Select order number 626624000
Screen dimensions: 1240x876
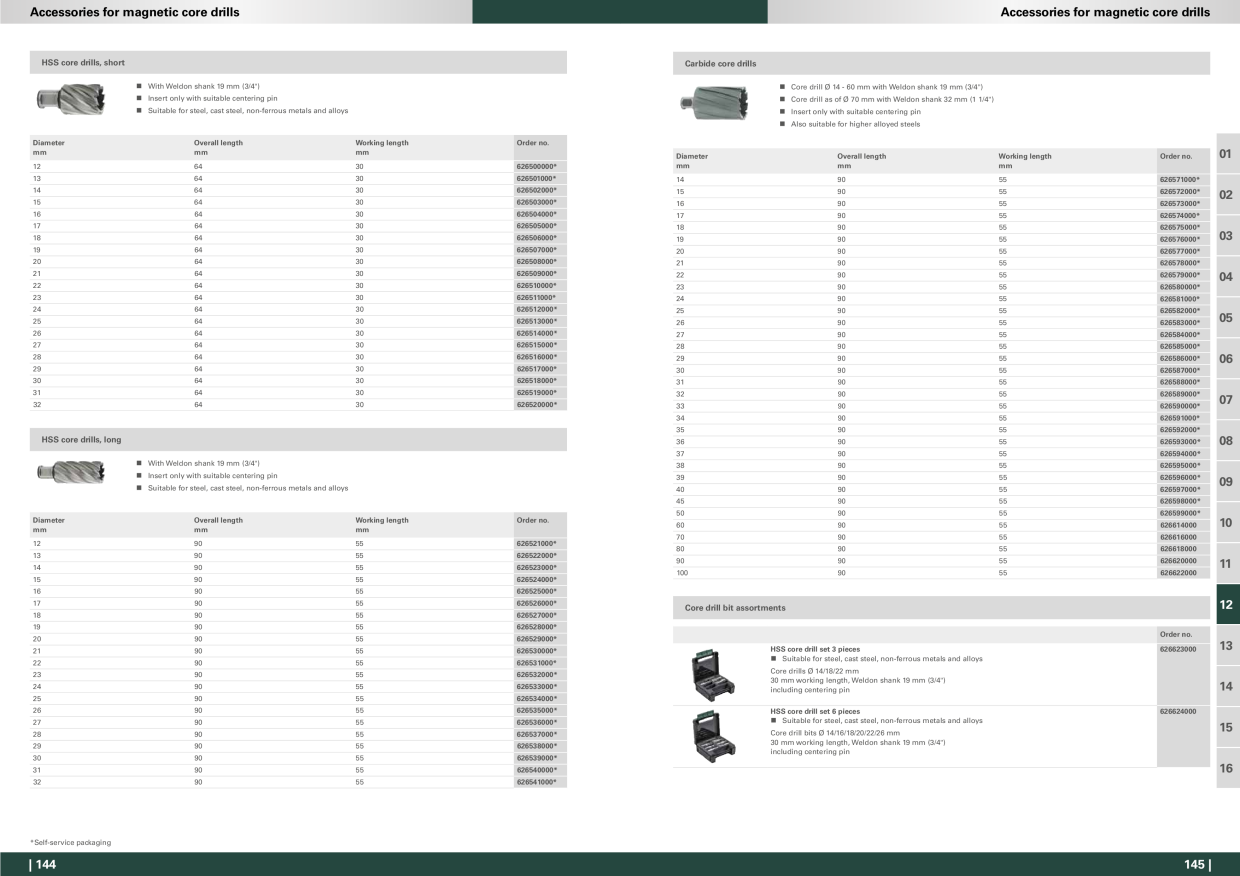click(x=1178, y=711)
